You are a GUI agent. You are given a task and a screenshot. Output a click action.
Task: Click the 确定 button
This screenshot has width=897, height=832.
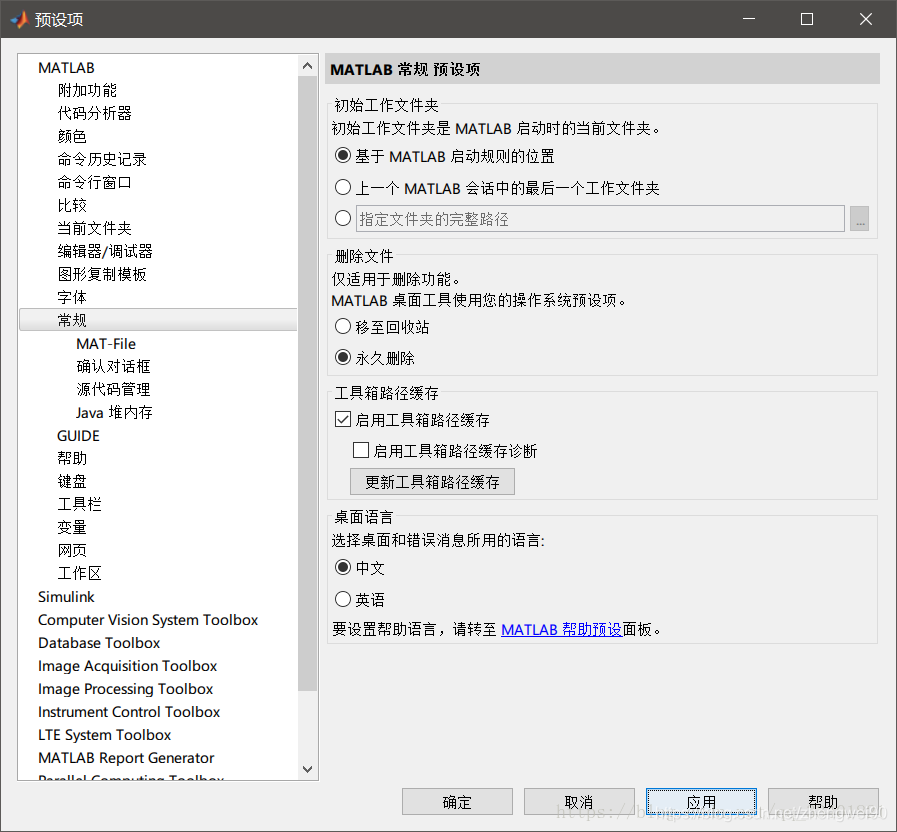pyautogui.click(x=457, y=802)
